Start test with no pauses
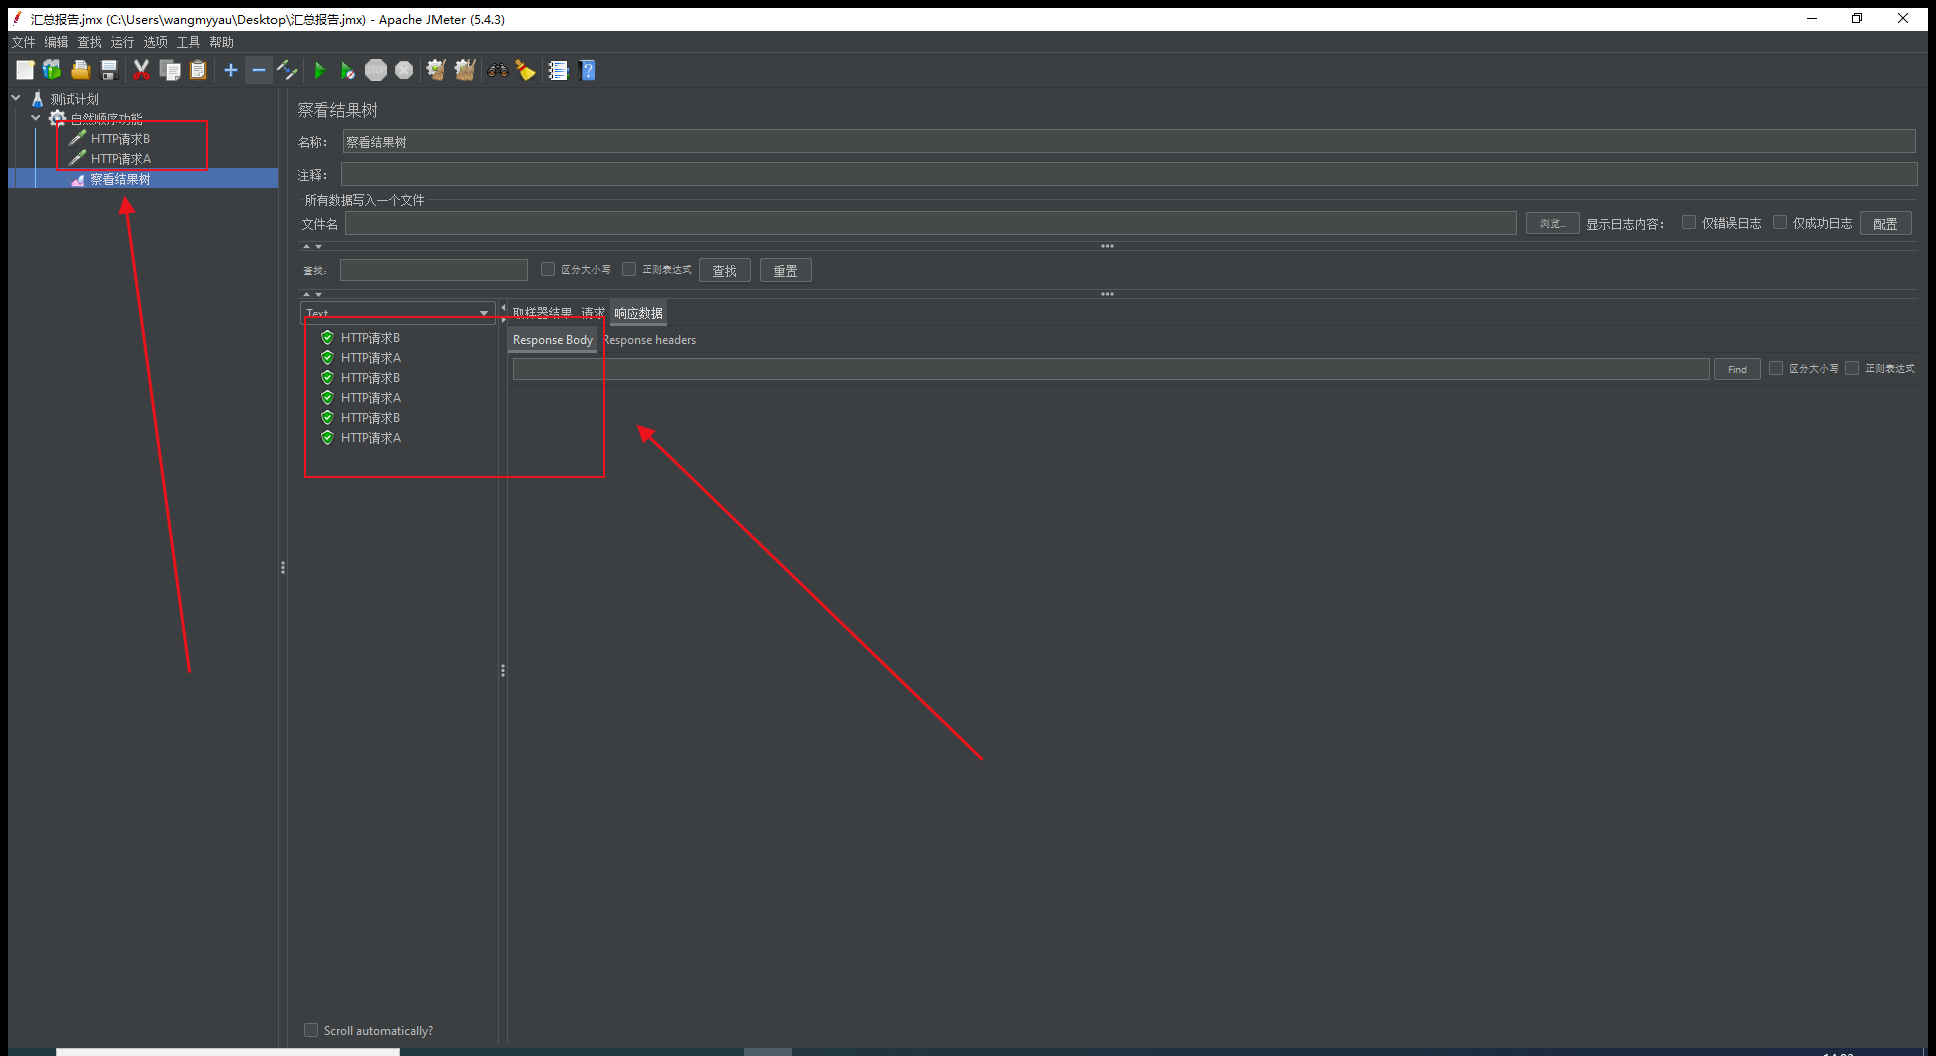This screenshot has height=1056, width=1936. coord(347,70)
